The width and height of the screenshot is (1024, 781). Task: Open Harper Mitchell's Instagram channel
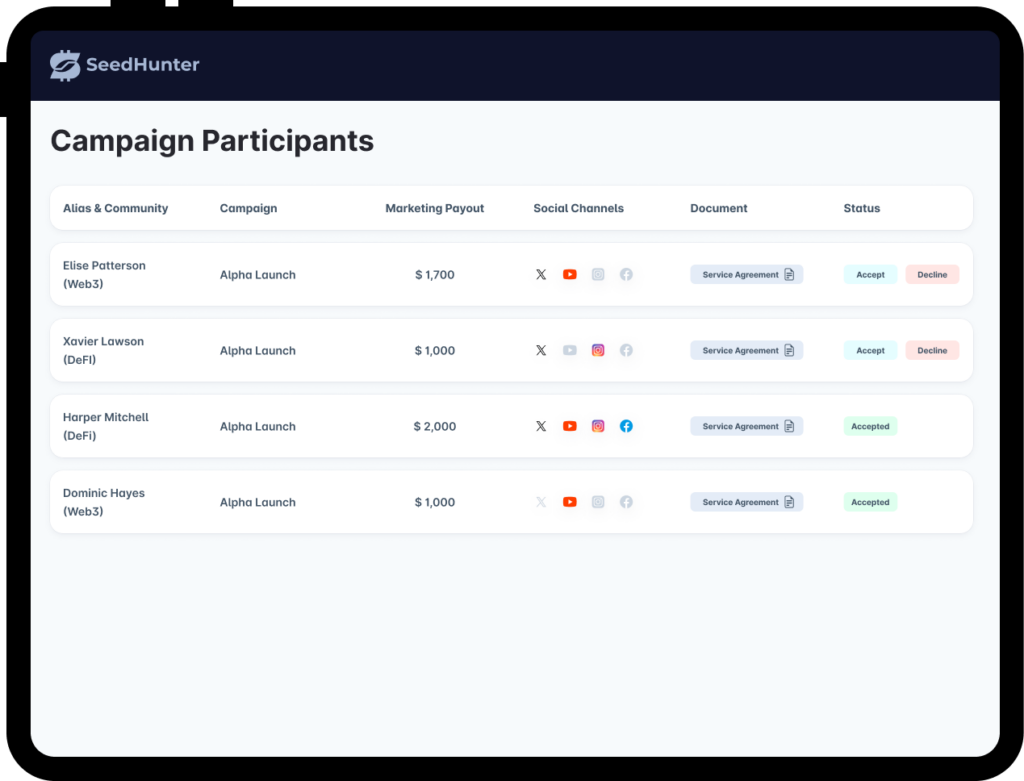coord(598,426)
